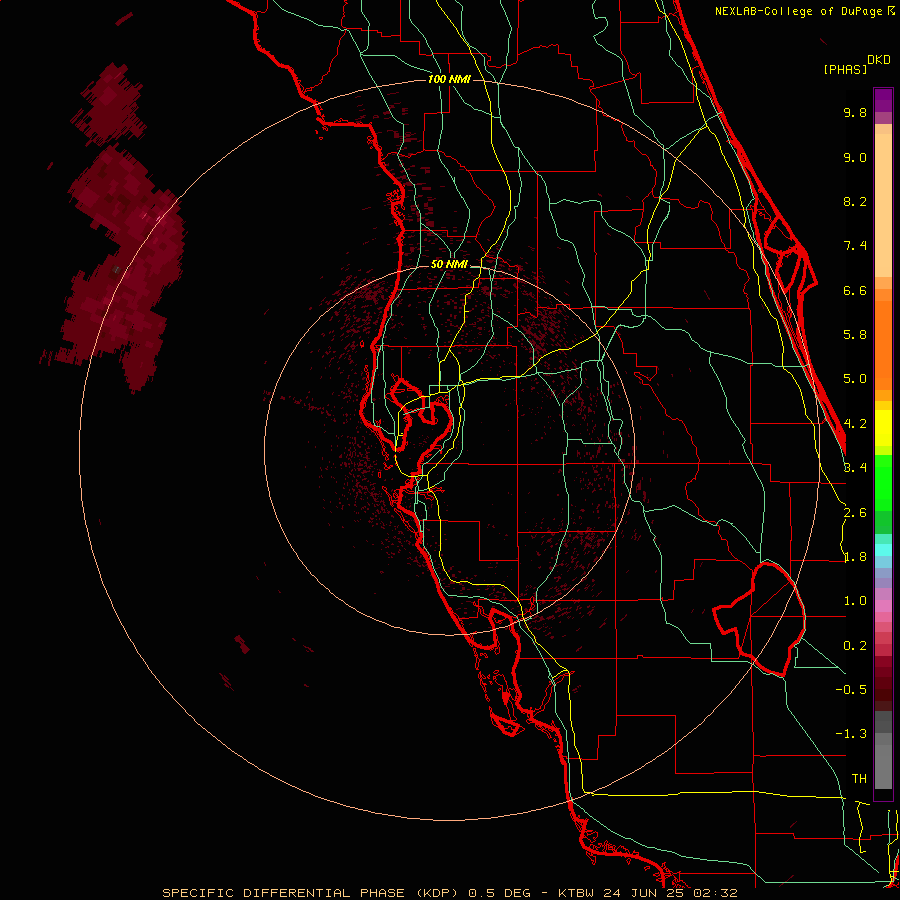The width and height of the screenshot is (900, 900).
Task: Click the 5.8 scale value
Action: point(855,335)
